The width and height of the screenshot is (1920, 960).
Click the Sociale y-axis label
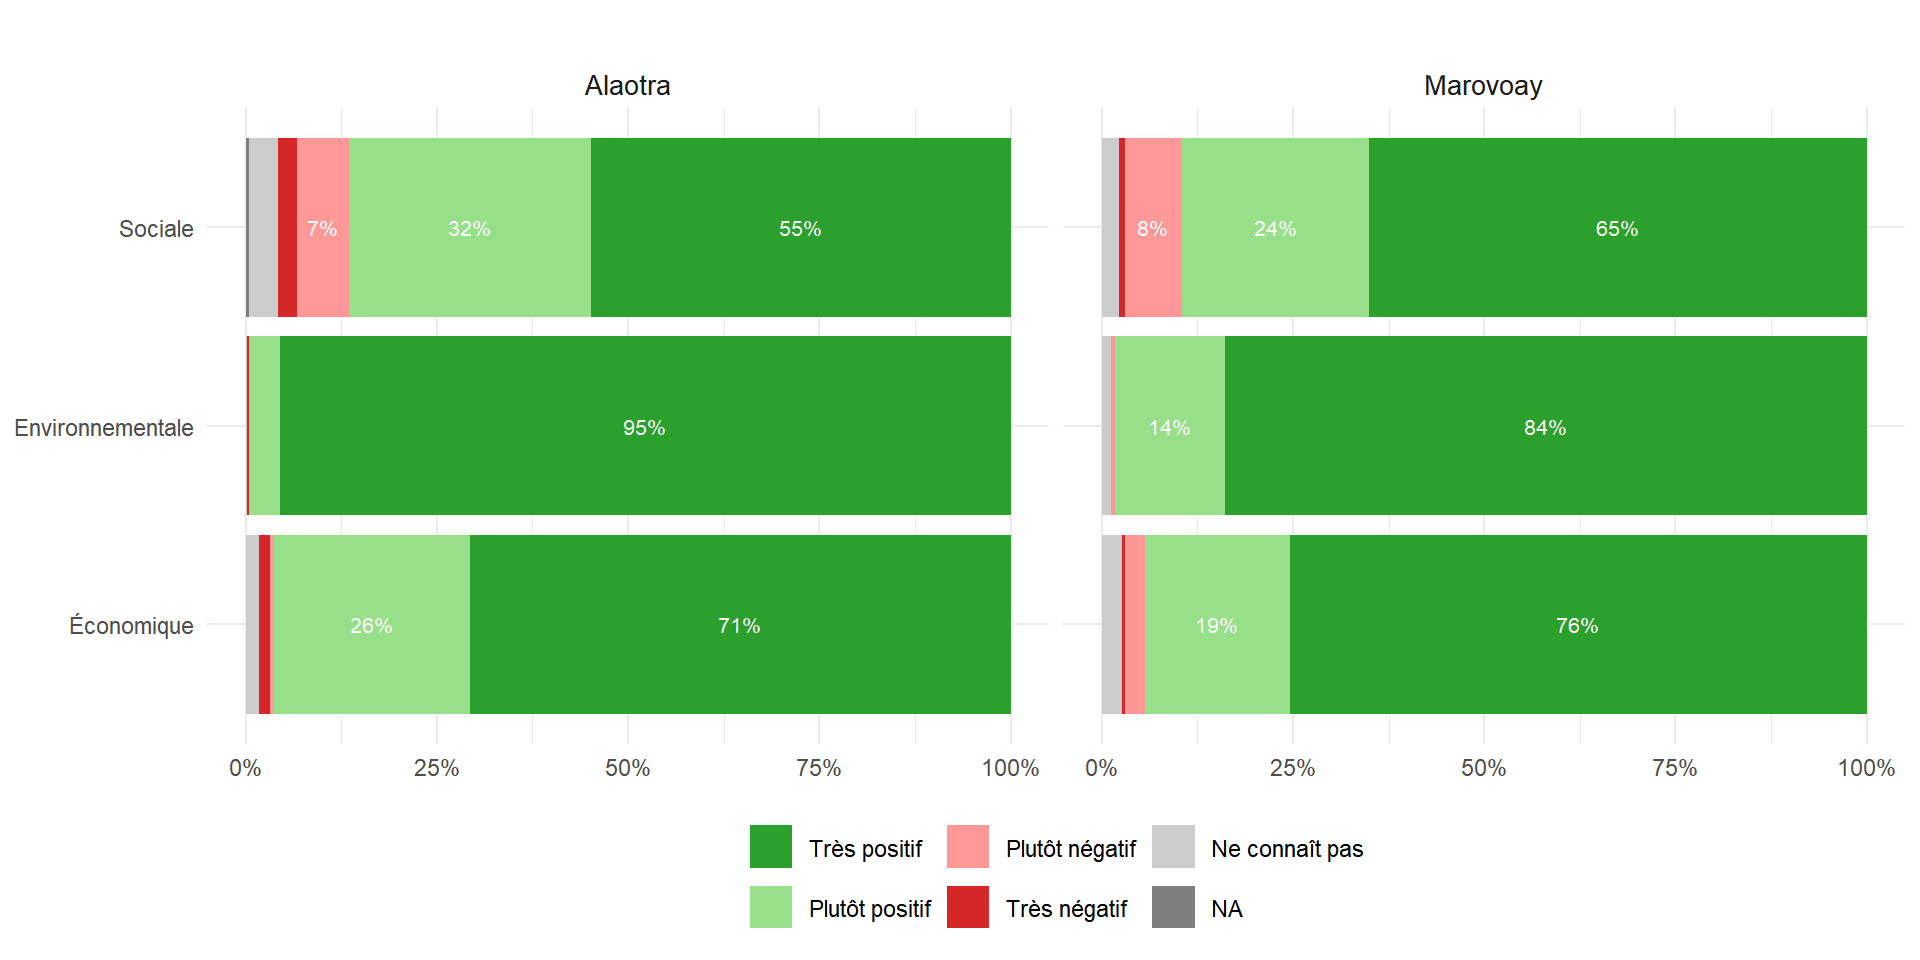point(156,229)
